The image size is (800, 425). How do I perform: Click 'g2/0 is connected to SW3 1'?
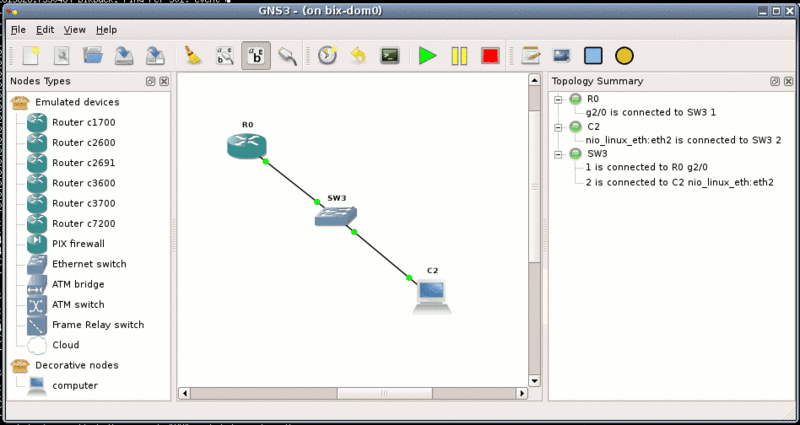click(651, 113)
